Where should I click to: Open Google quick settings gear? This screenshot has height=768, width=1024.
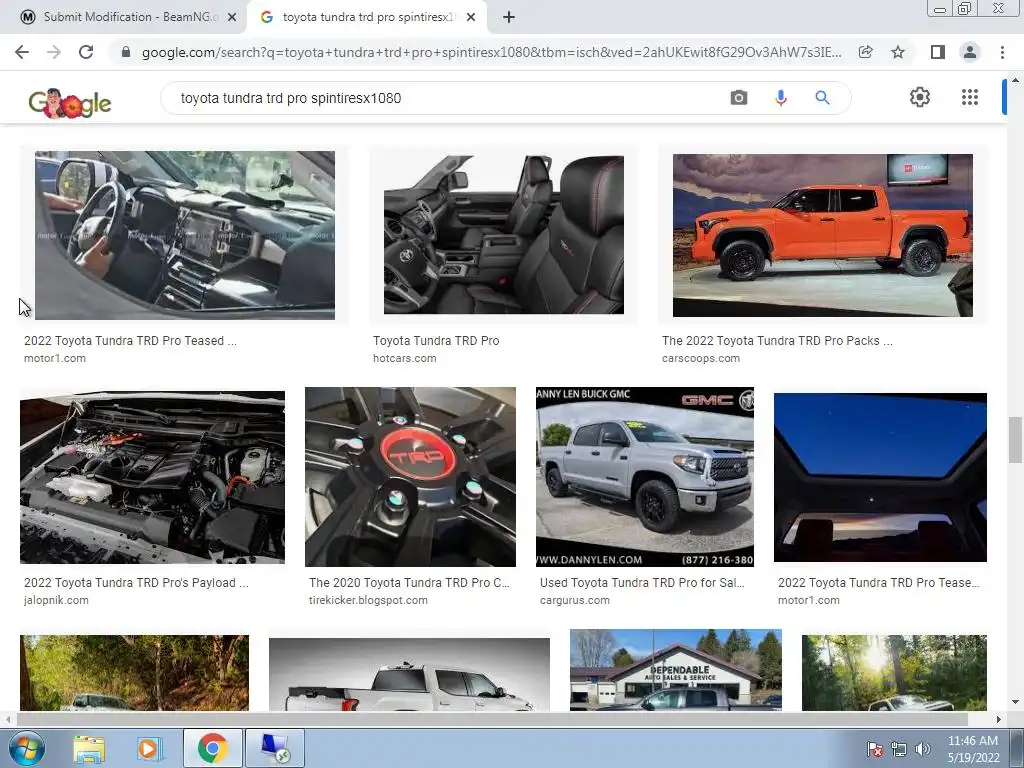[x=920, y=97]
